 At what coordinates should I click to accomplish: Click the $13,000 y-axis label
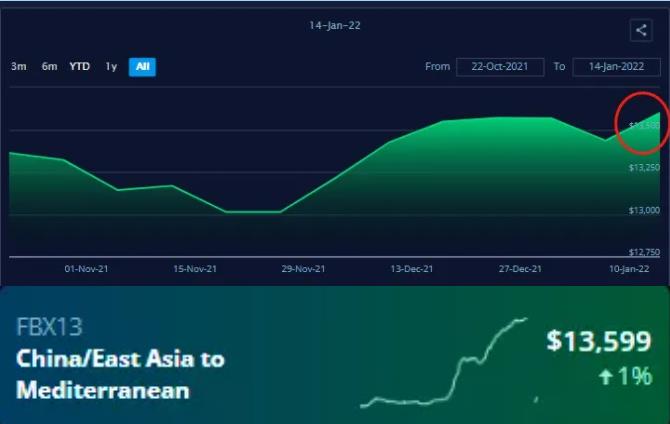(644, 210)
